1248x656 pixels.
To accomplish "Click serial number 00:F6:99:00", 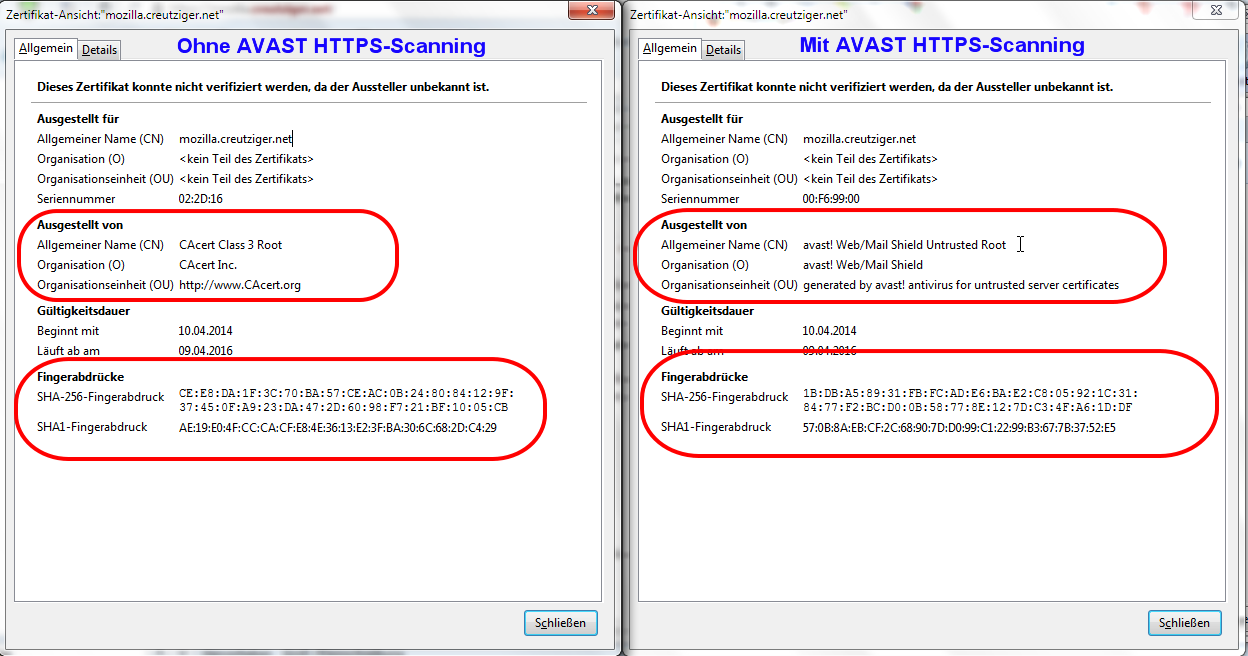I will click(831, 199).
